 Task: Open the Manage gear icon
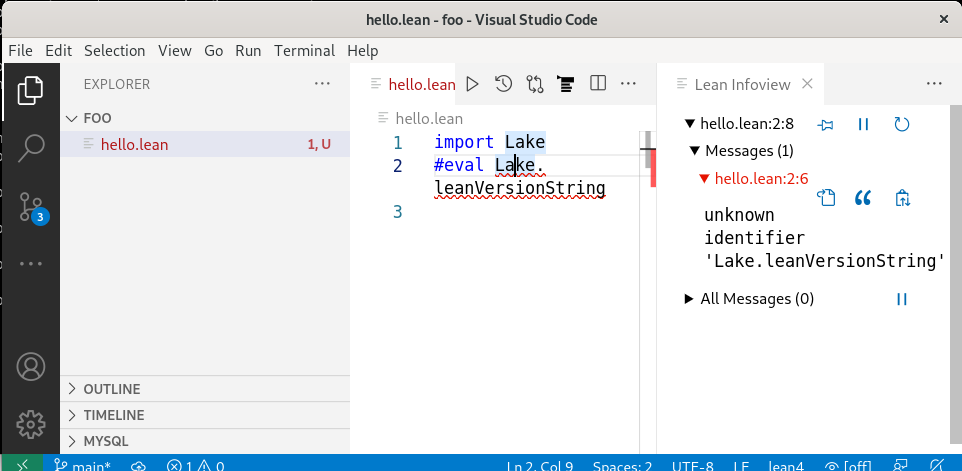click(30, 424)
